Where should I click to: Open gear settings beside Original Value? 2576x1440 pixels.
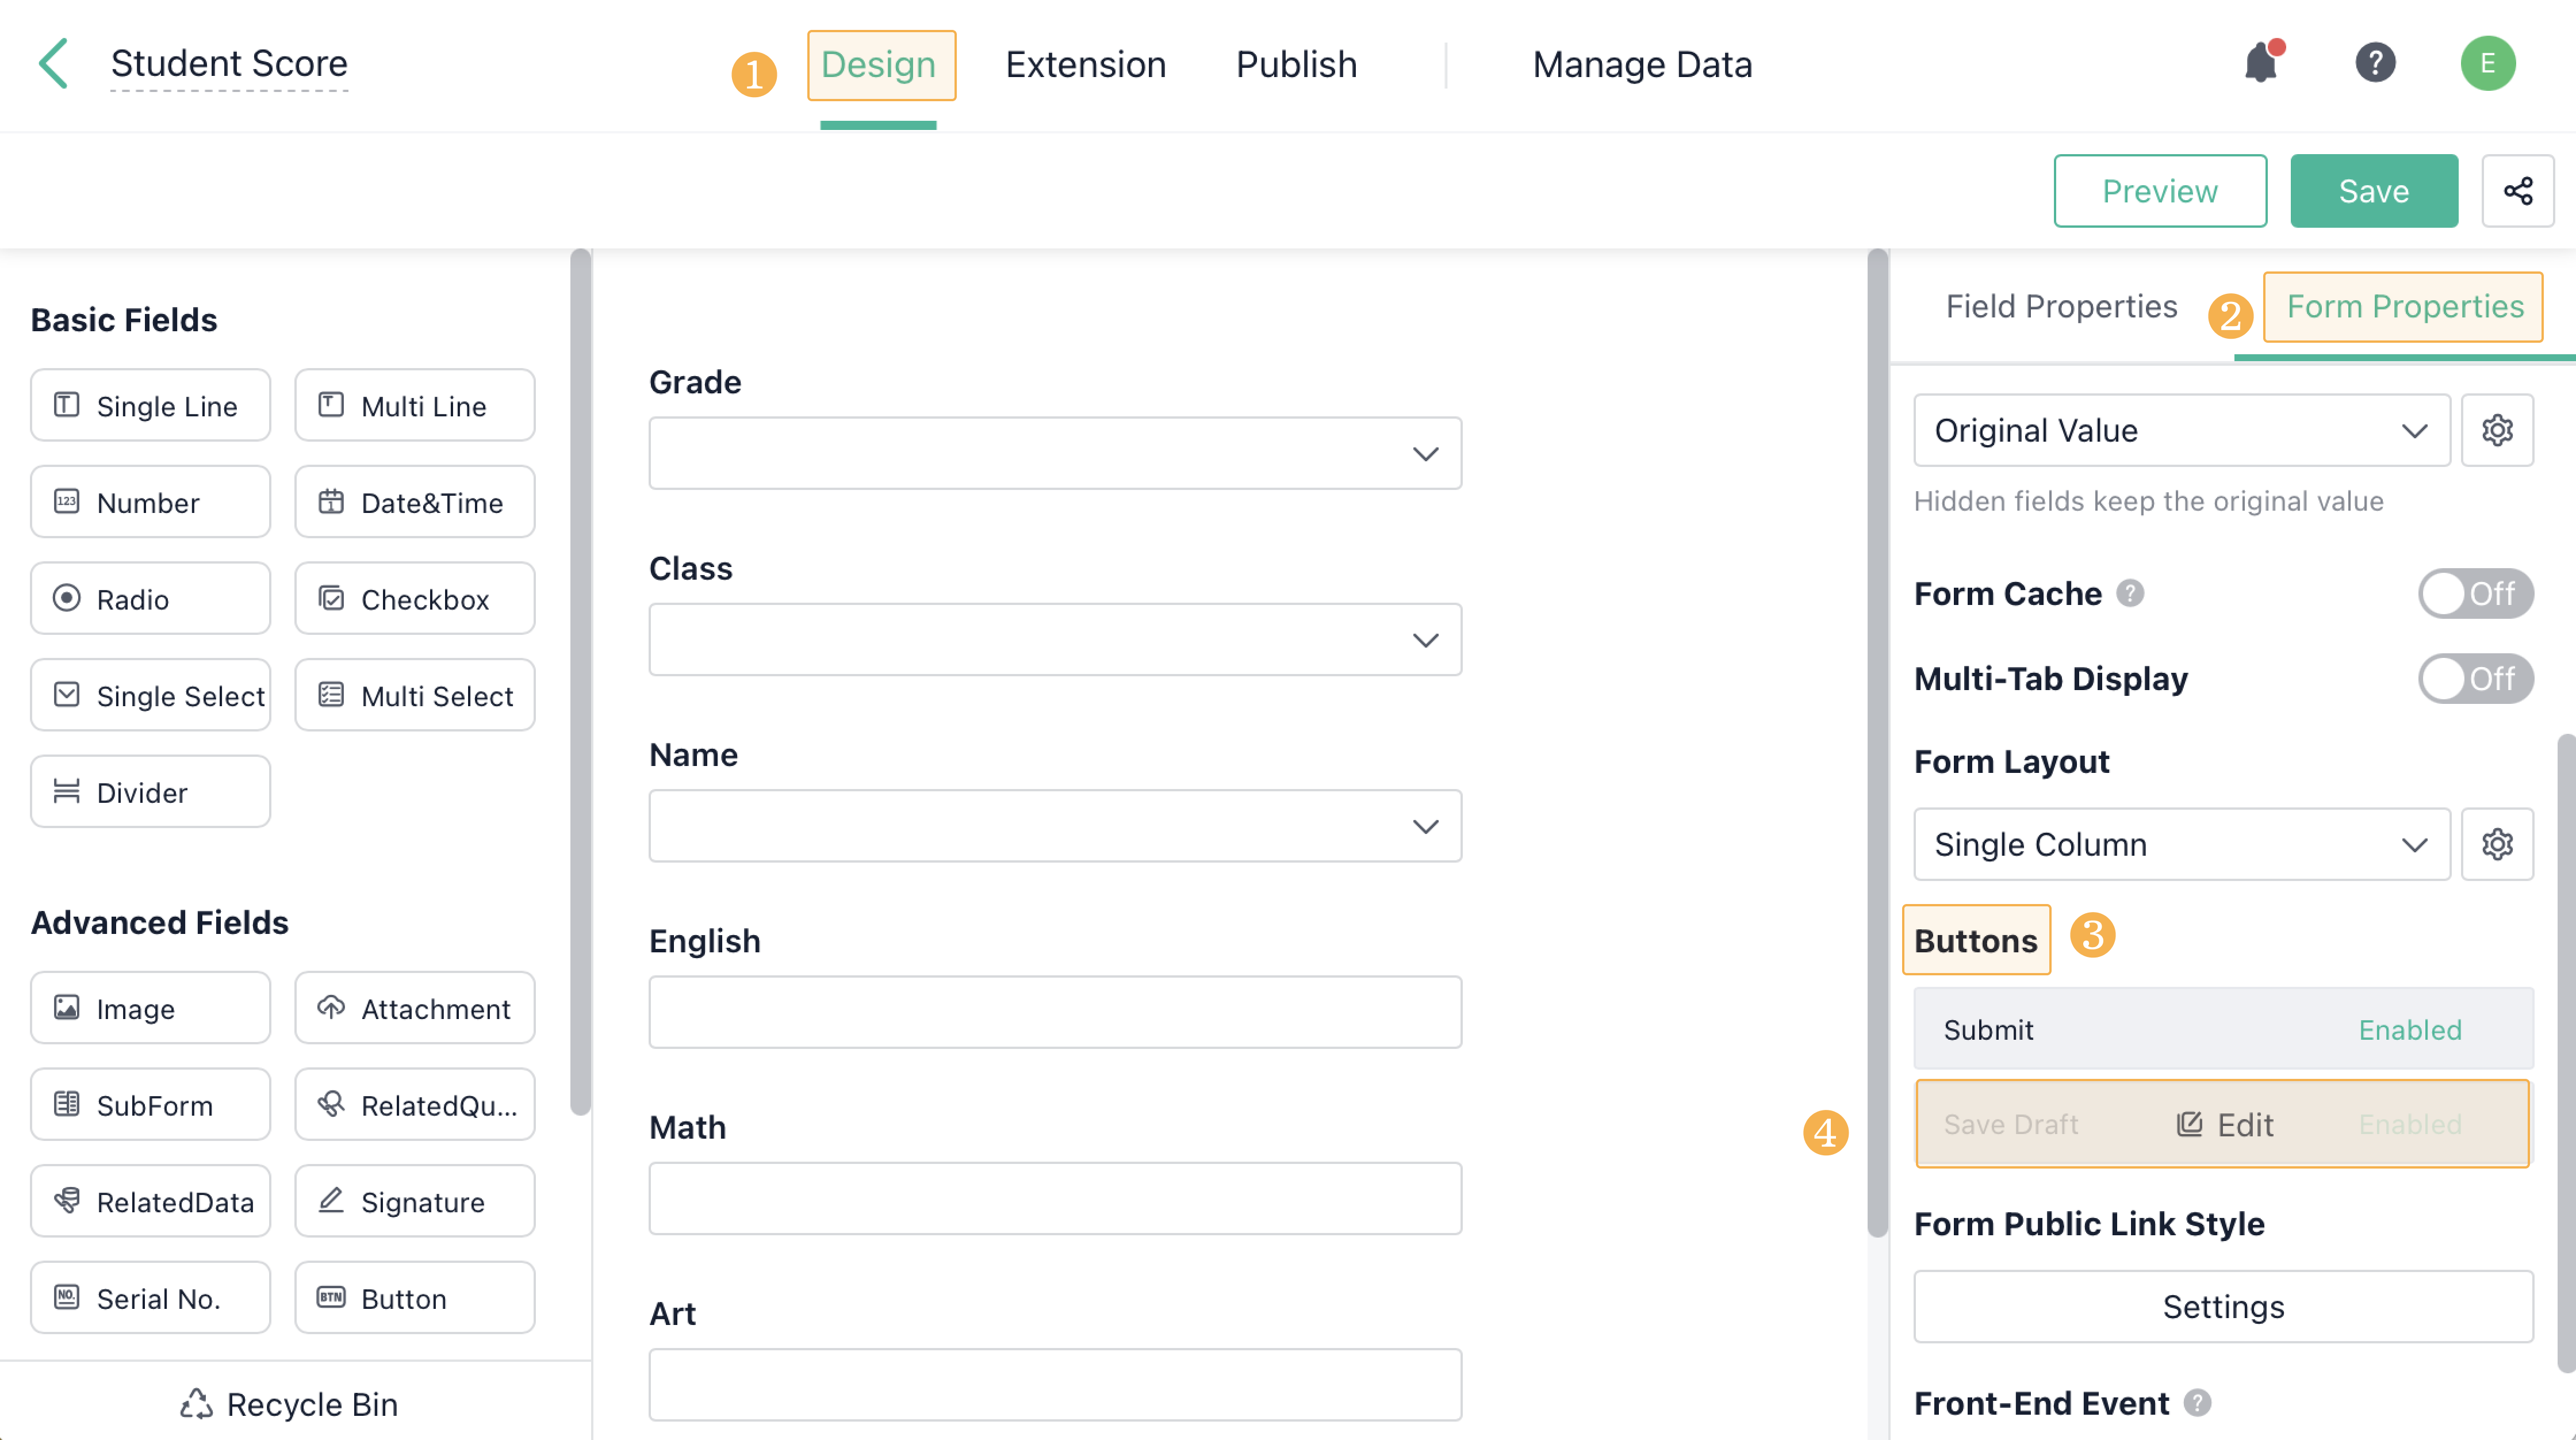coord(2496,430)
